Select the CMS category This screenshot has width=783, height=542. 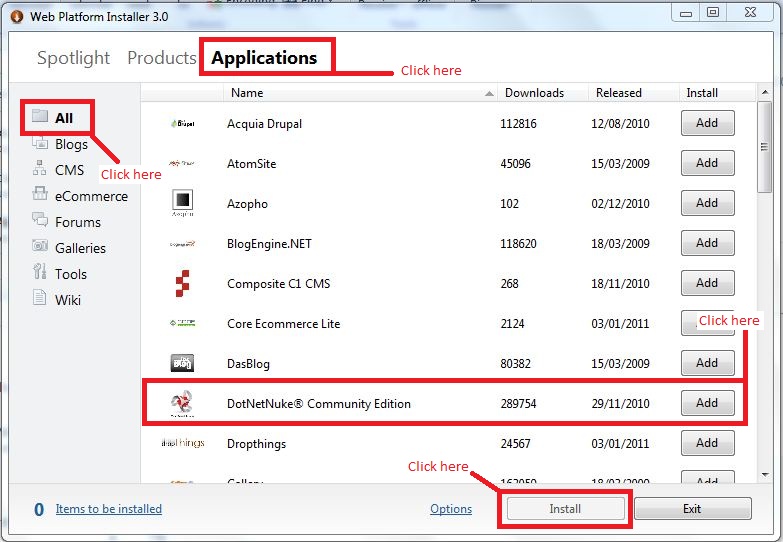coord(69,170)
